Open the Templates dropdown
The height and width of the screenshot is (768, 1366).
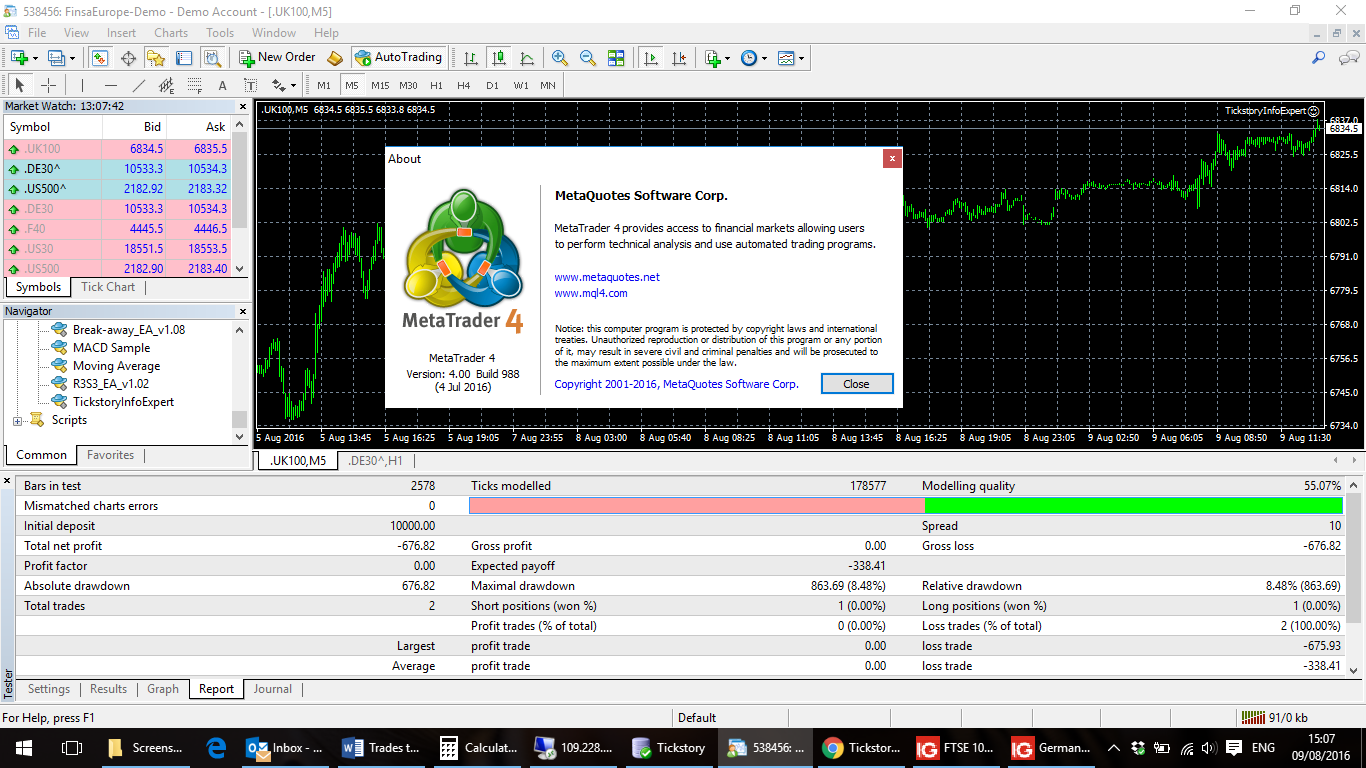791,58
